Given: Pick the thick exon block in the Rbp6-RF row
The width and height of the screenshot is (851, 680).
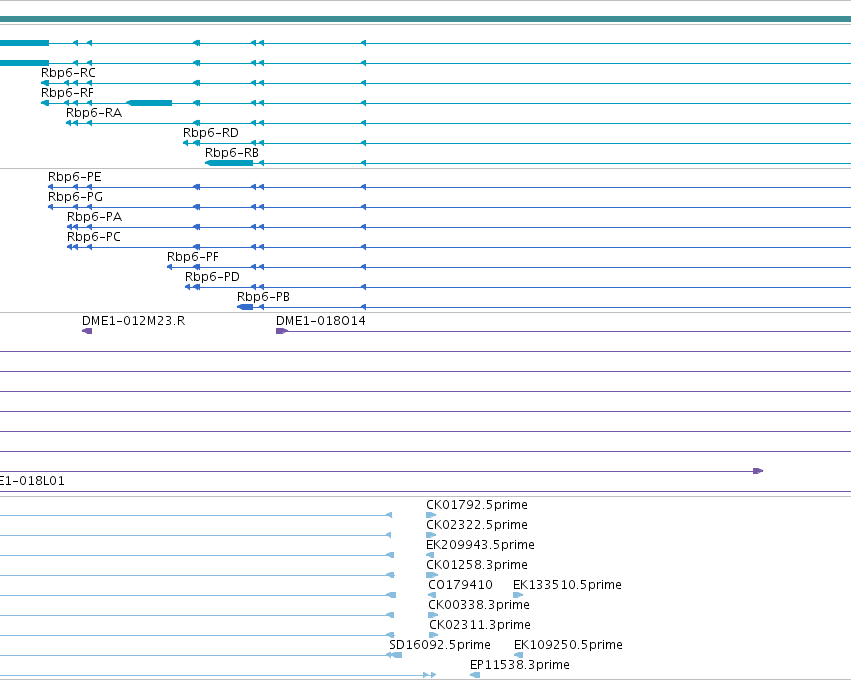Looking at the screenshot, I should pyautogui.click(x=149, y=103).
